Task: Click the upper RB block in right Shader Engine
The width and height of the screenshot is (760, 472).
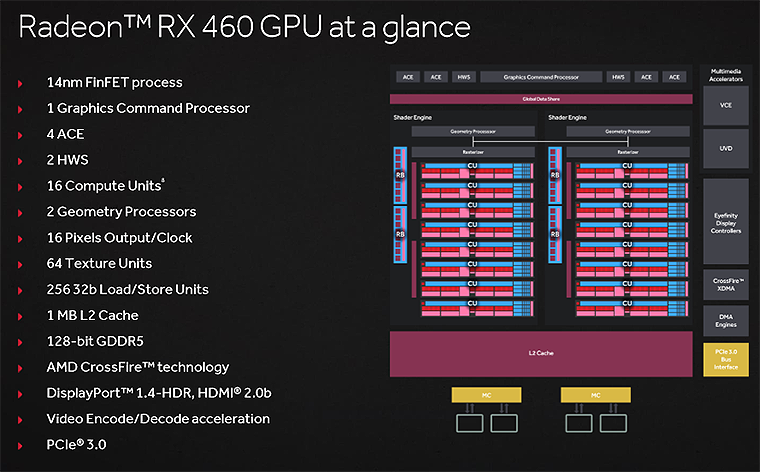Action: pyautogui.click(x=555, y=175)
